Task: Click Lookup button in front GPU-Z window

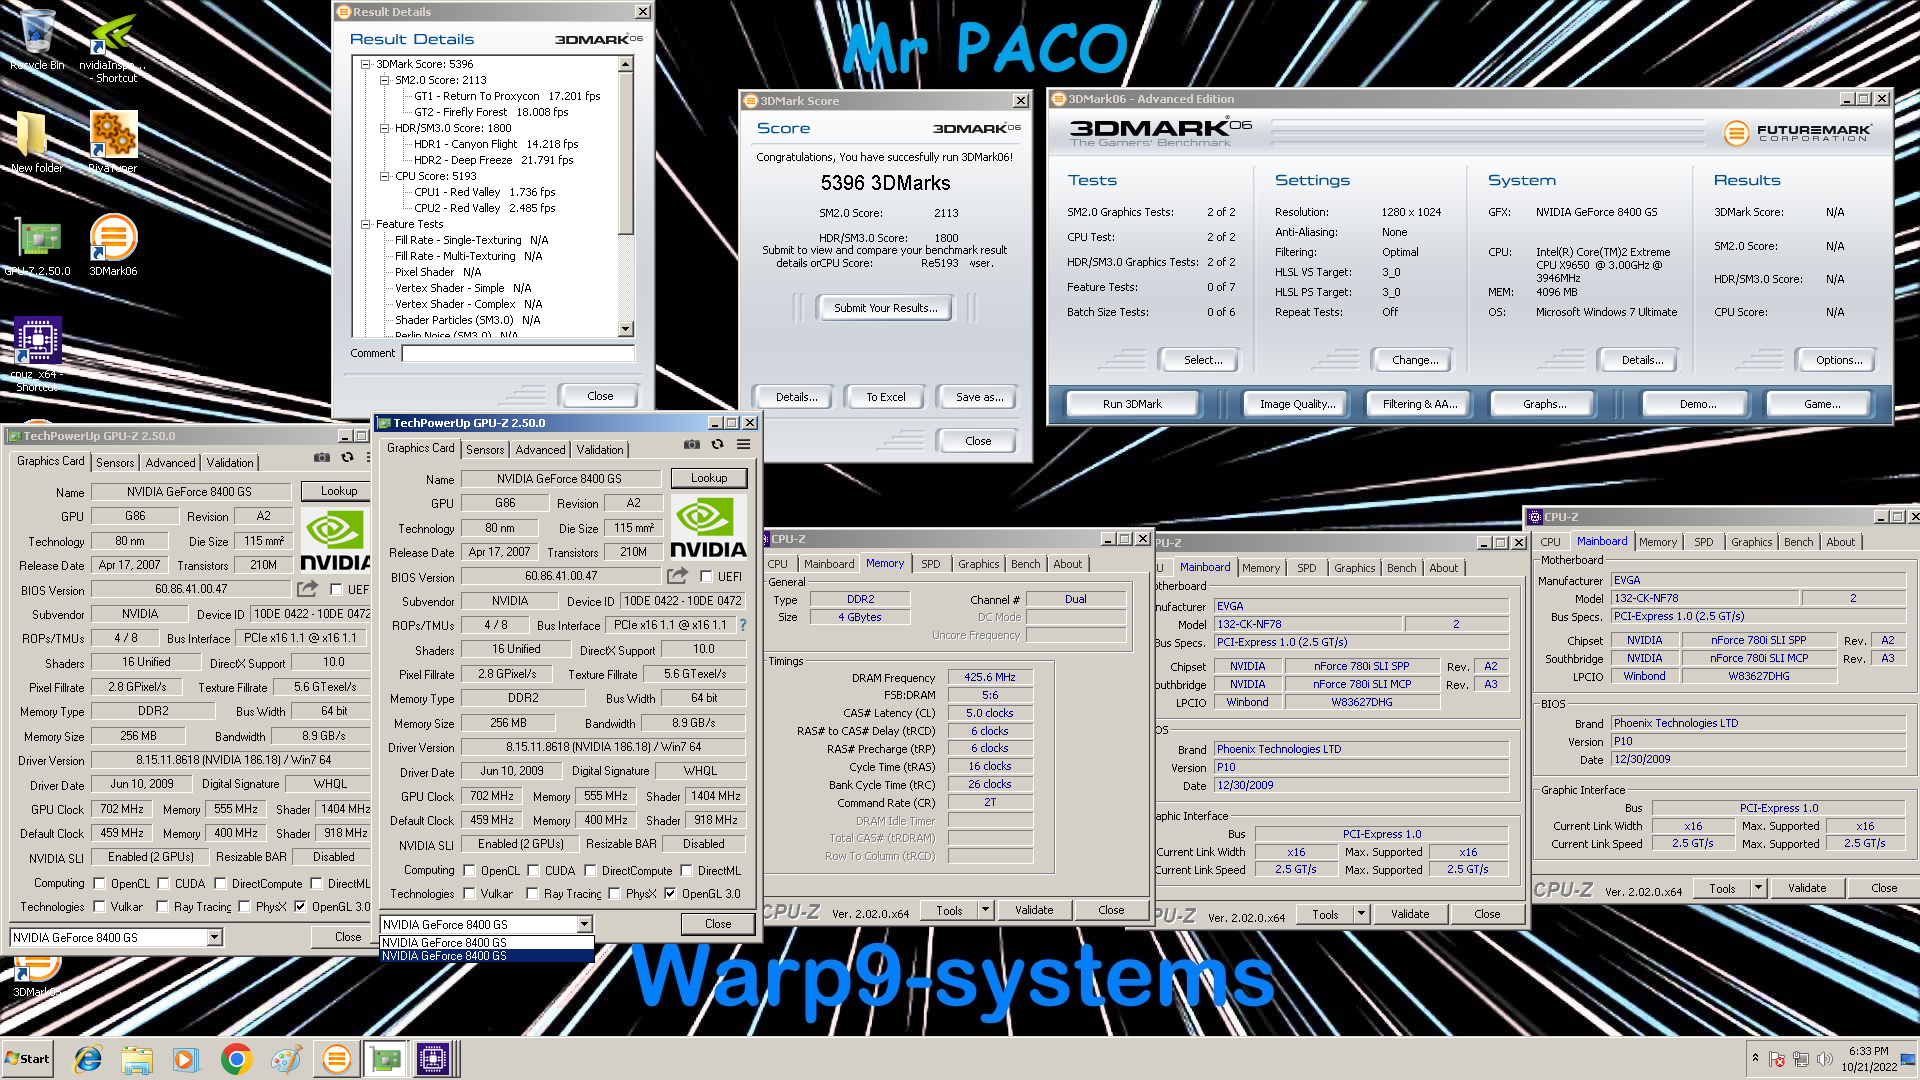Action: tap(709, 478)
